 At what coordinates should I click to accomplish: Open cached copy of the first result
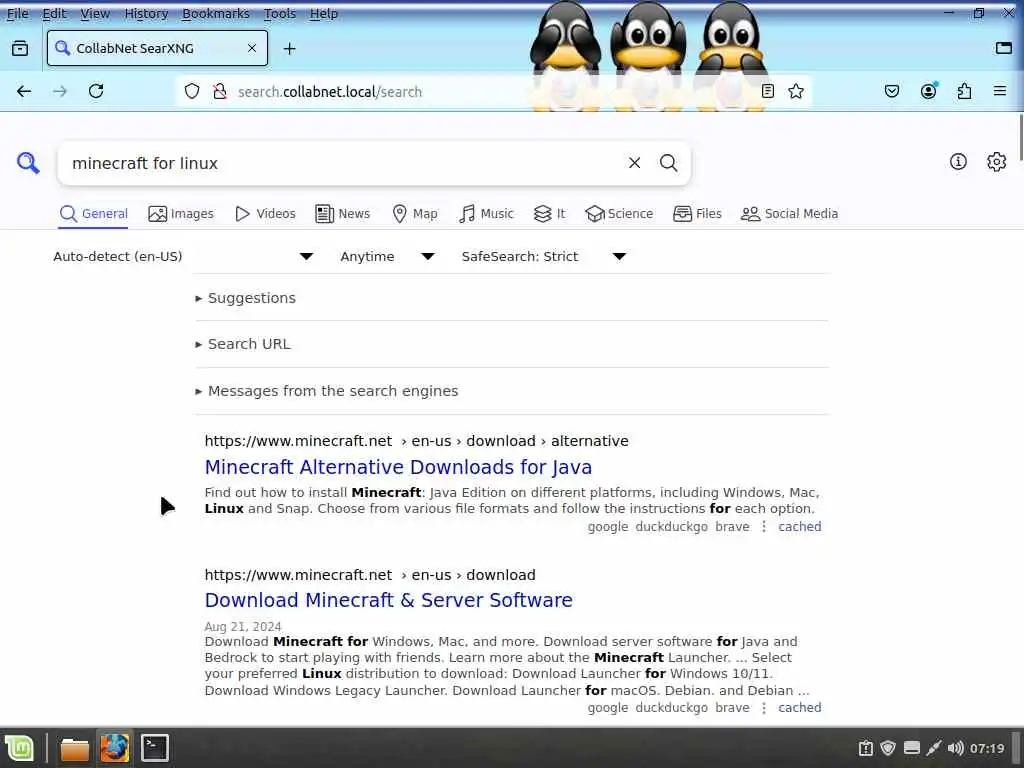(799, 526)
